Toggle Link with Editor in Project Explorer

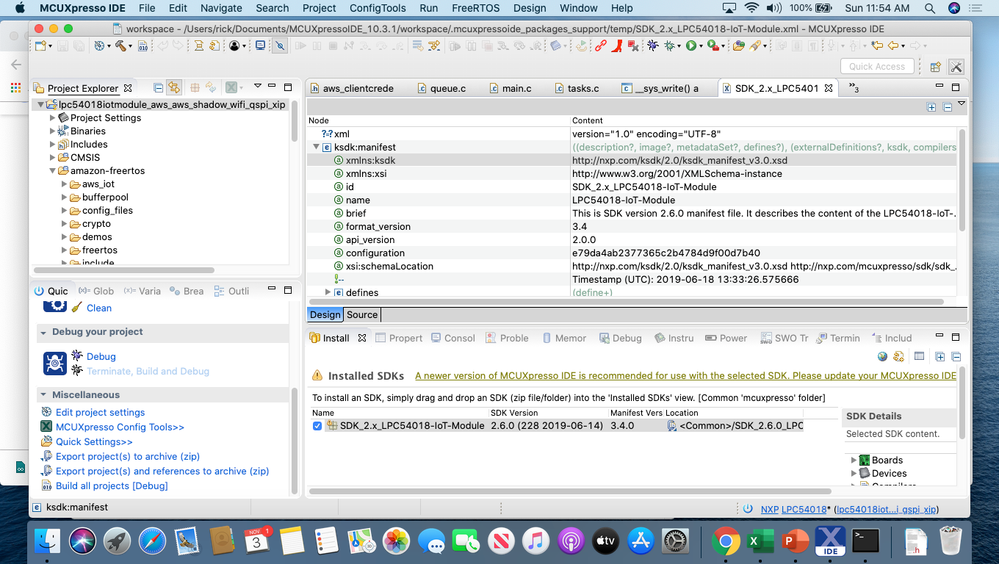click(174, 88)
